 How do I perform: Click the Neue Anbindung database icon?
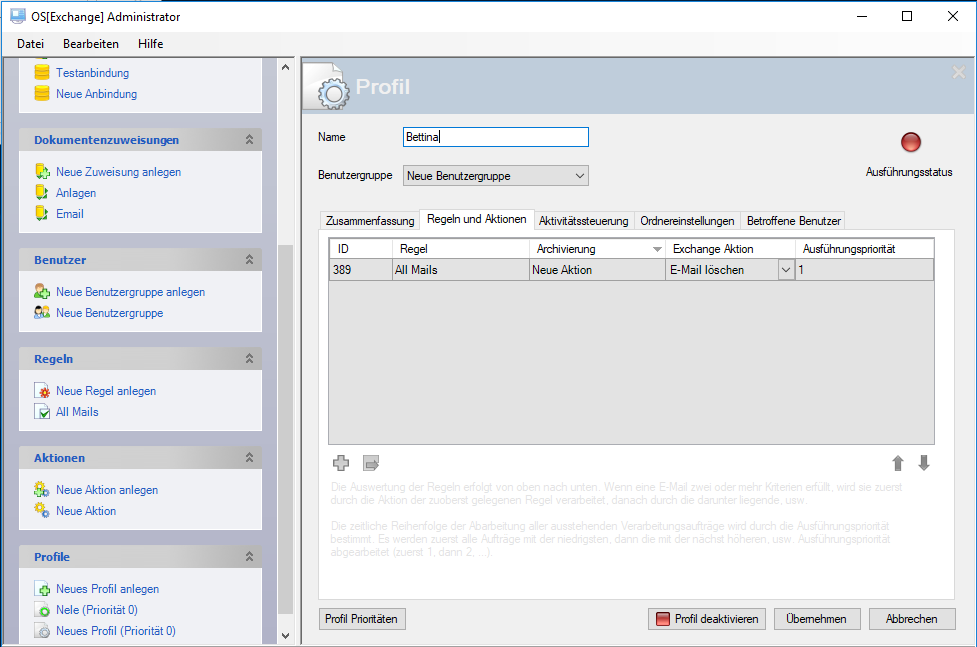pos(42,94)
